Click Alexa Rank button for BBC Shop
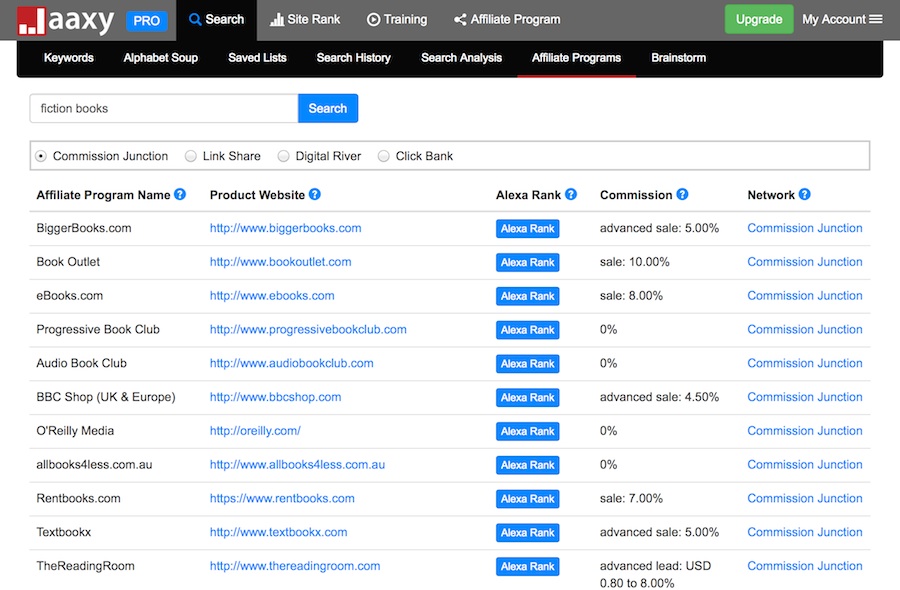Image resolution: width=900 pixels, height=590 pixels. 527,398
